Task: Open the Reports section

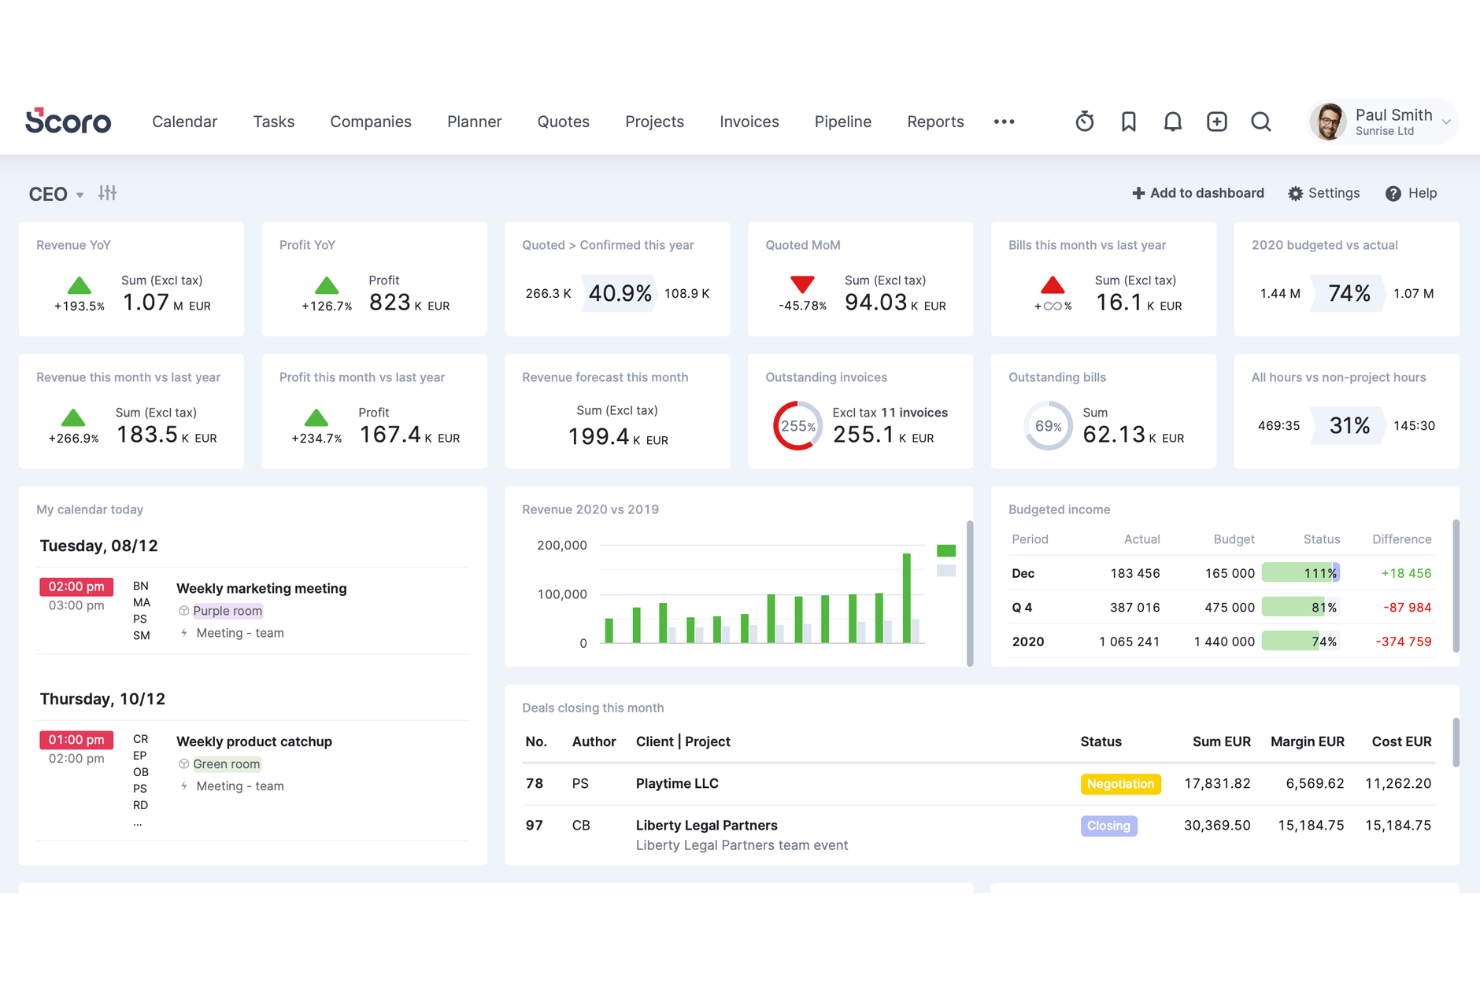Action: pos(935,121)
